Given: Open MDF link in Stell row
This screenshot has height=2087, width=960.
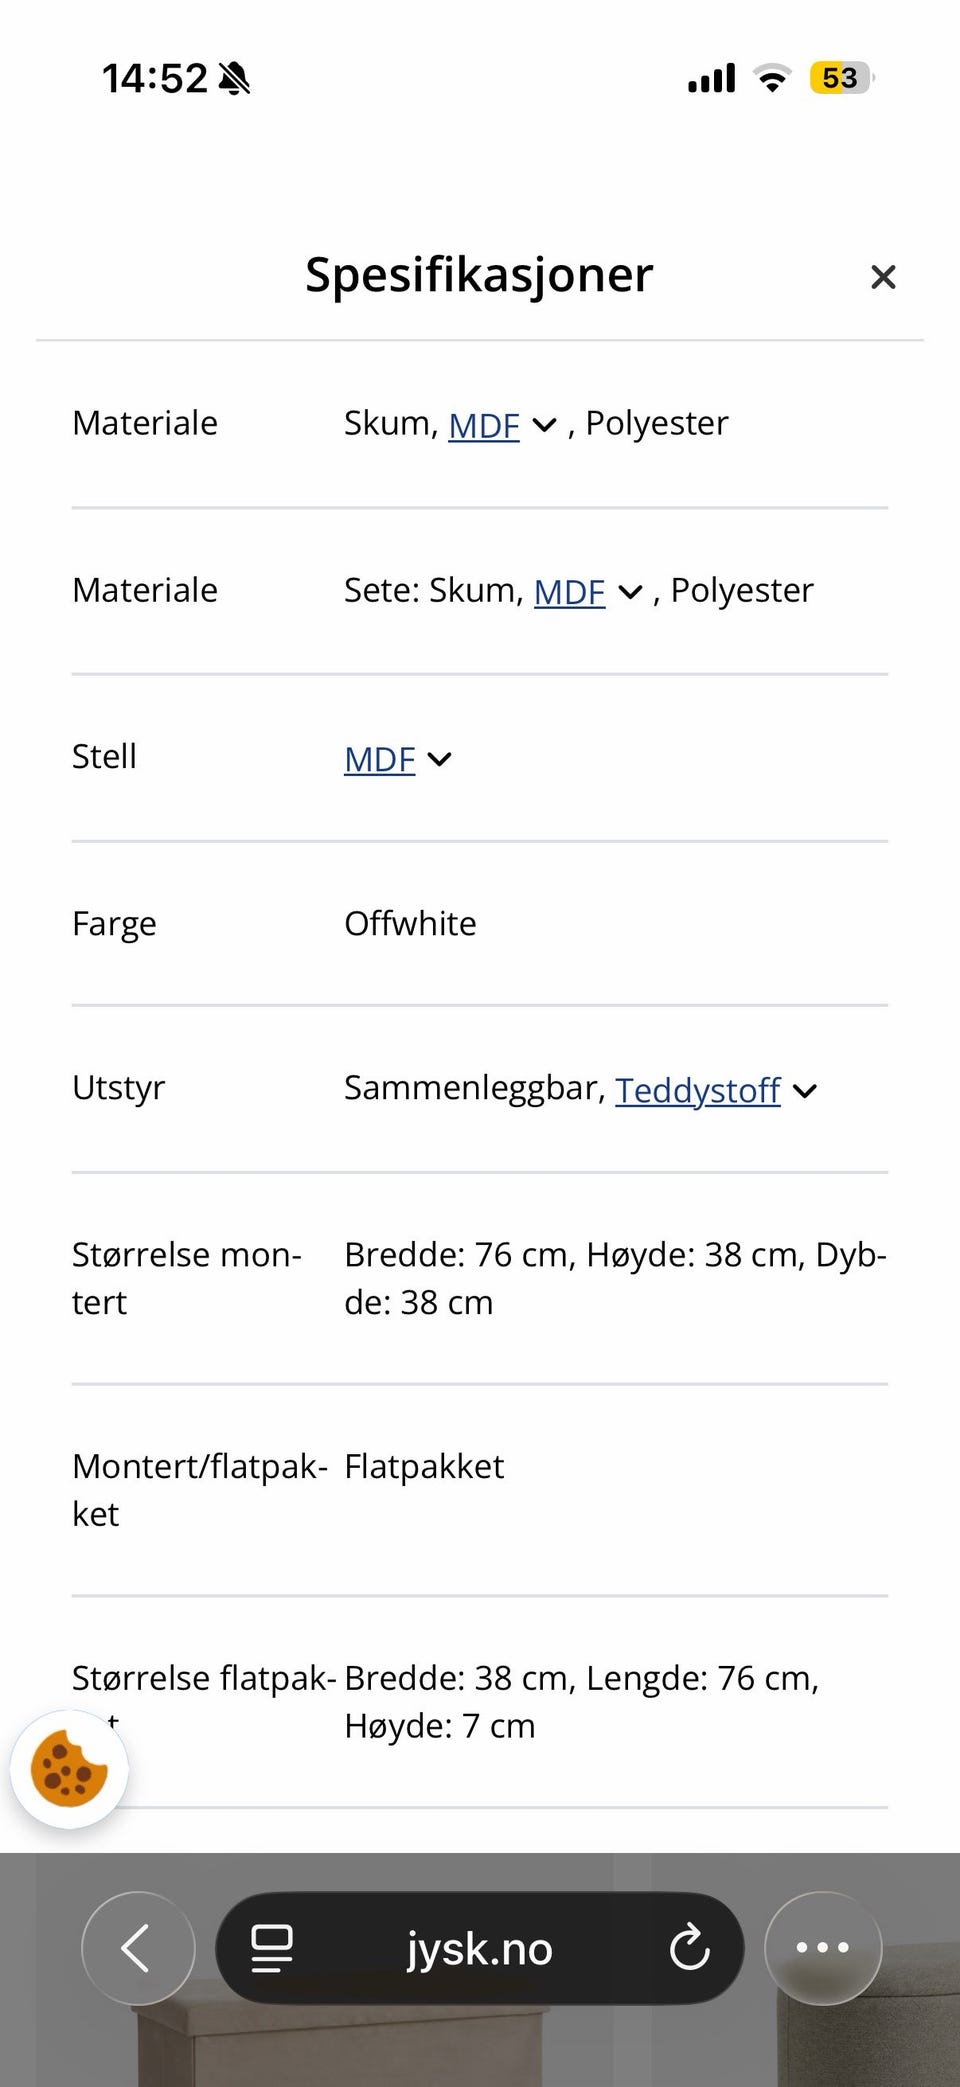Looking at the screenshot, I should pos(379,759).
